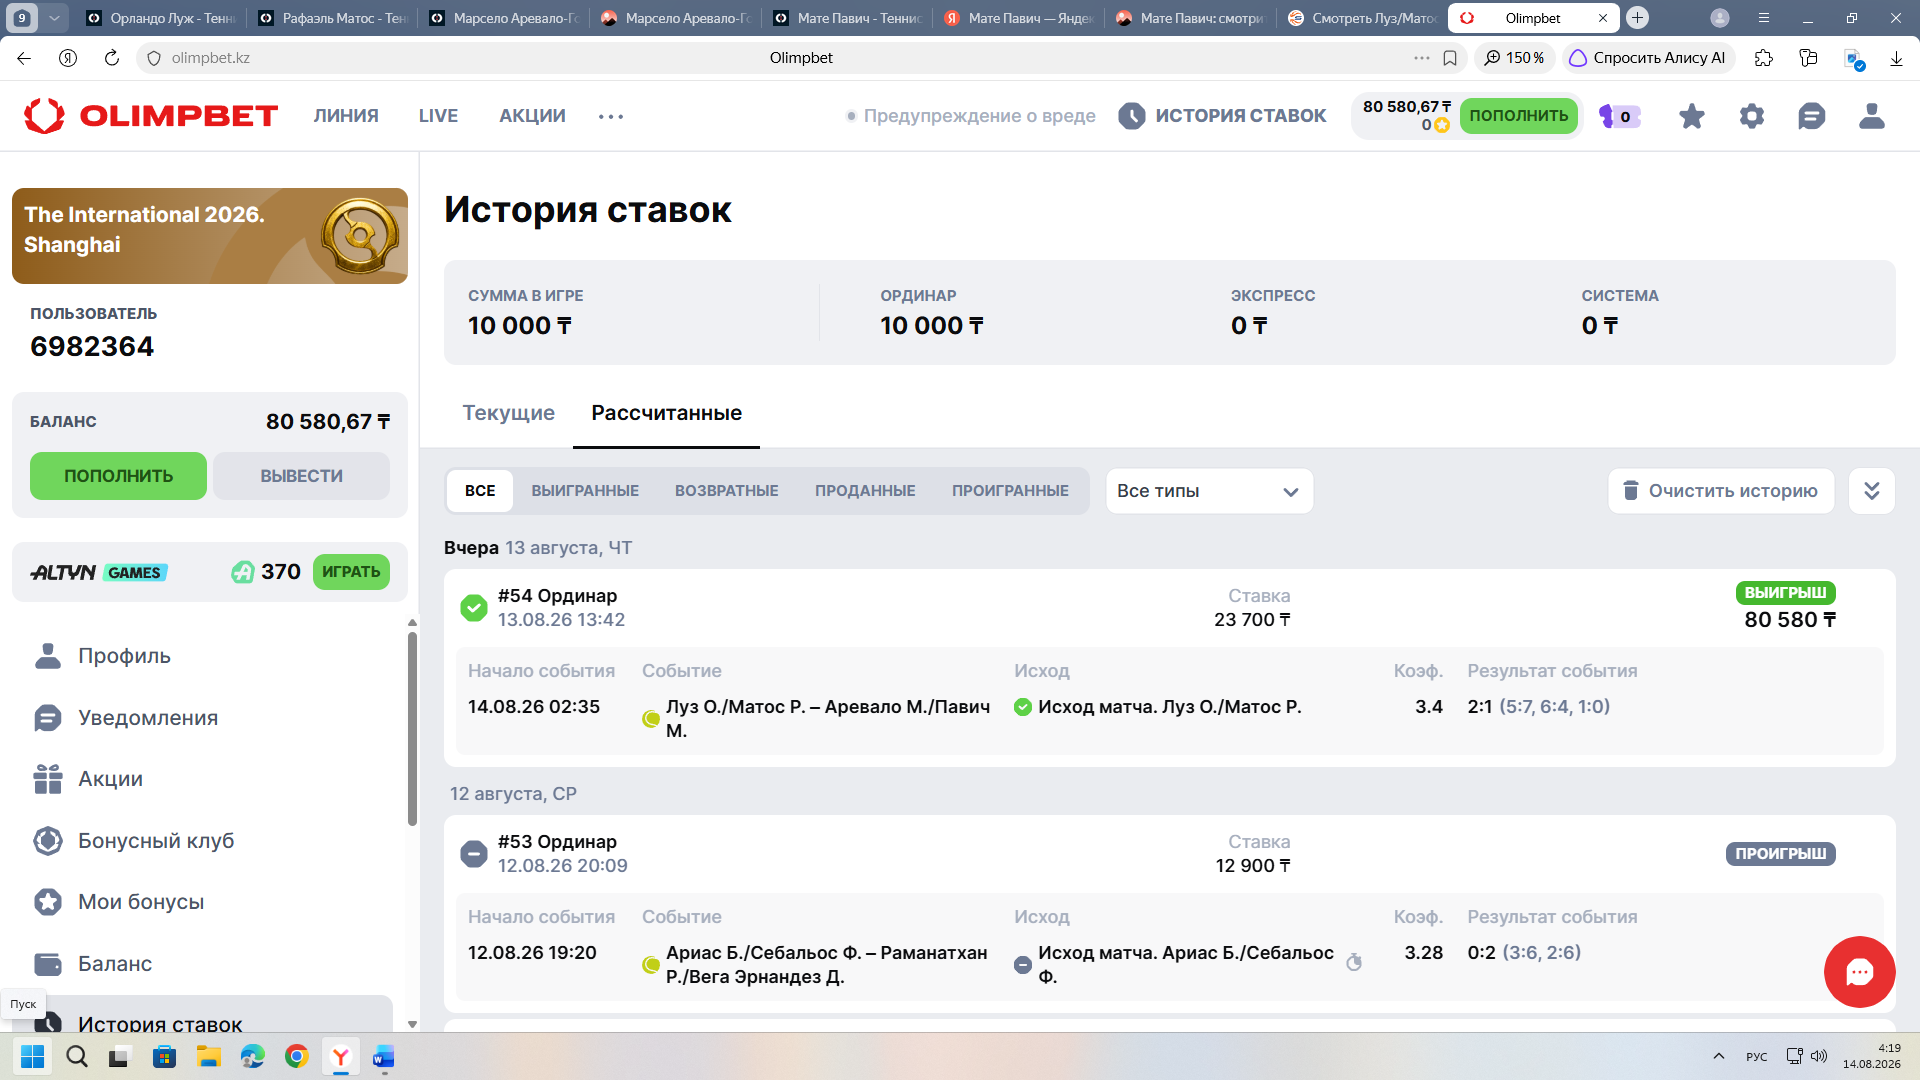Switch to the 'Мате Павич — Яндекс' browser tab
Screen dimensions: 1920x1080
[x=1020, y=18]
